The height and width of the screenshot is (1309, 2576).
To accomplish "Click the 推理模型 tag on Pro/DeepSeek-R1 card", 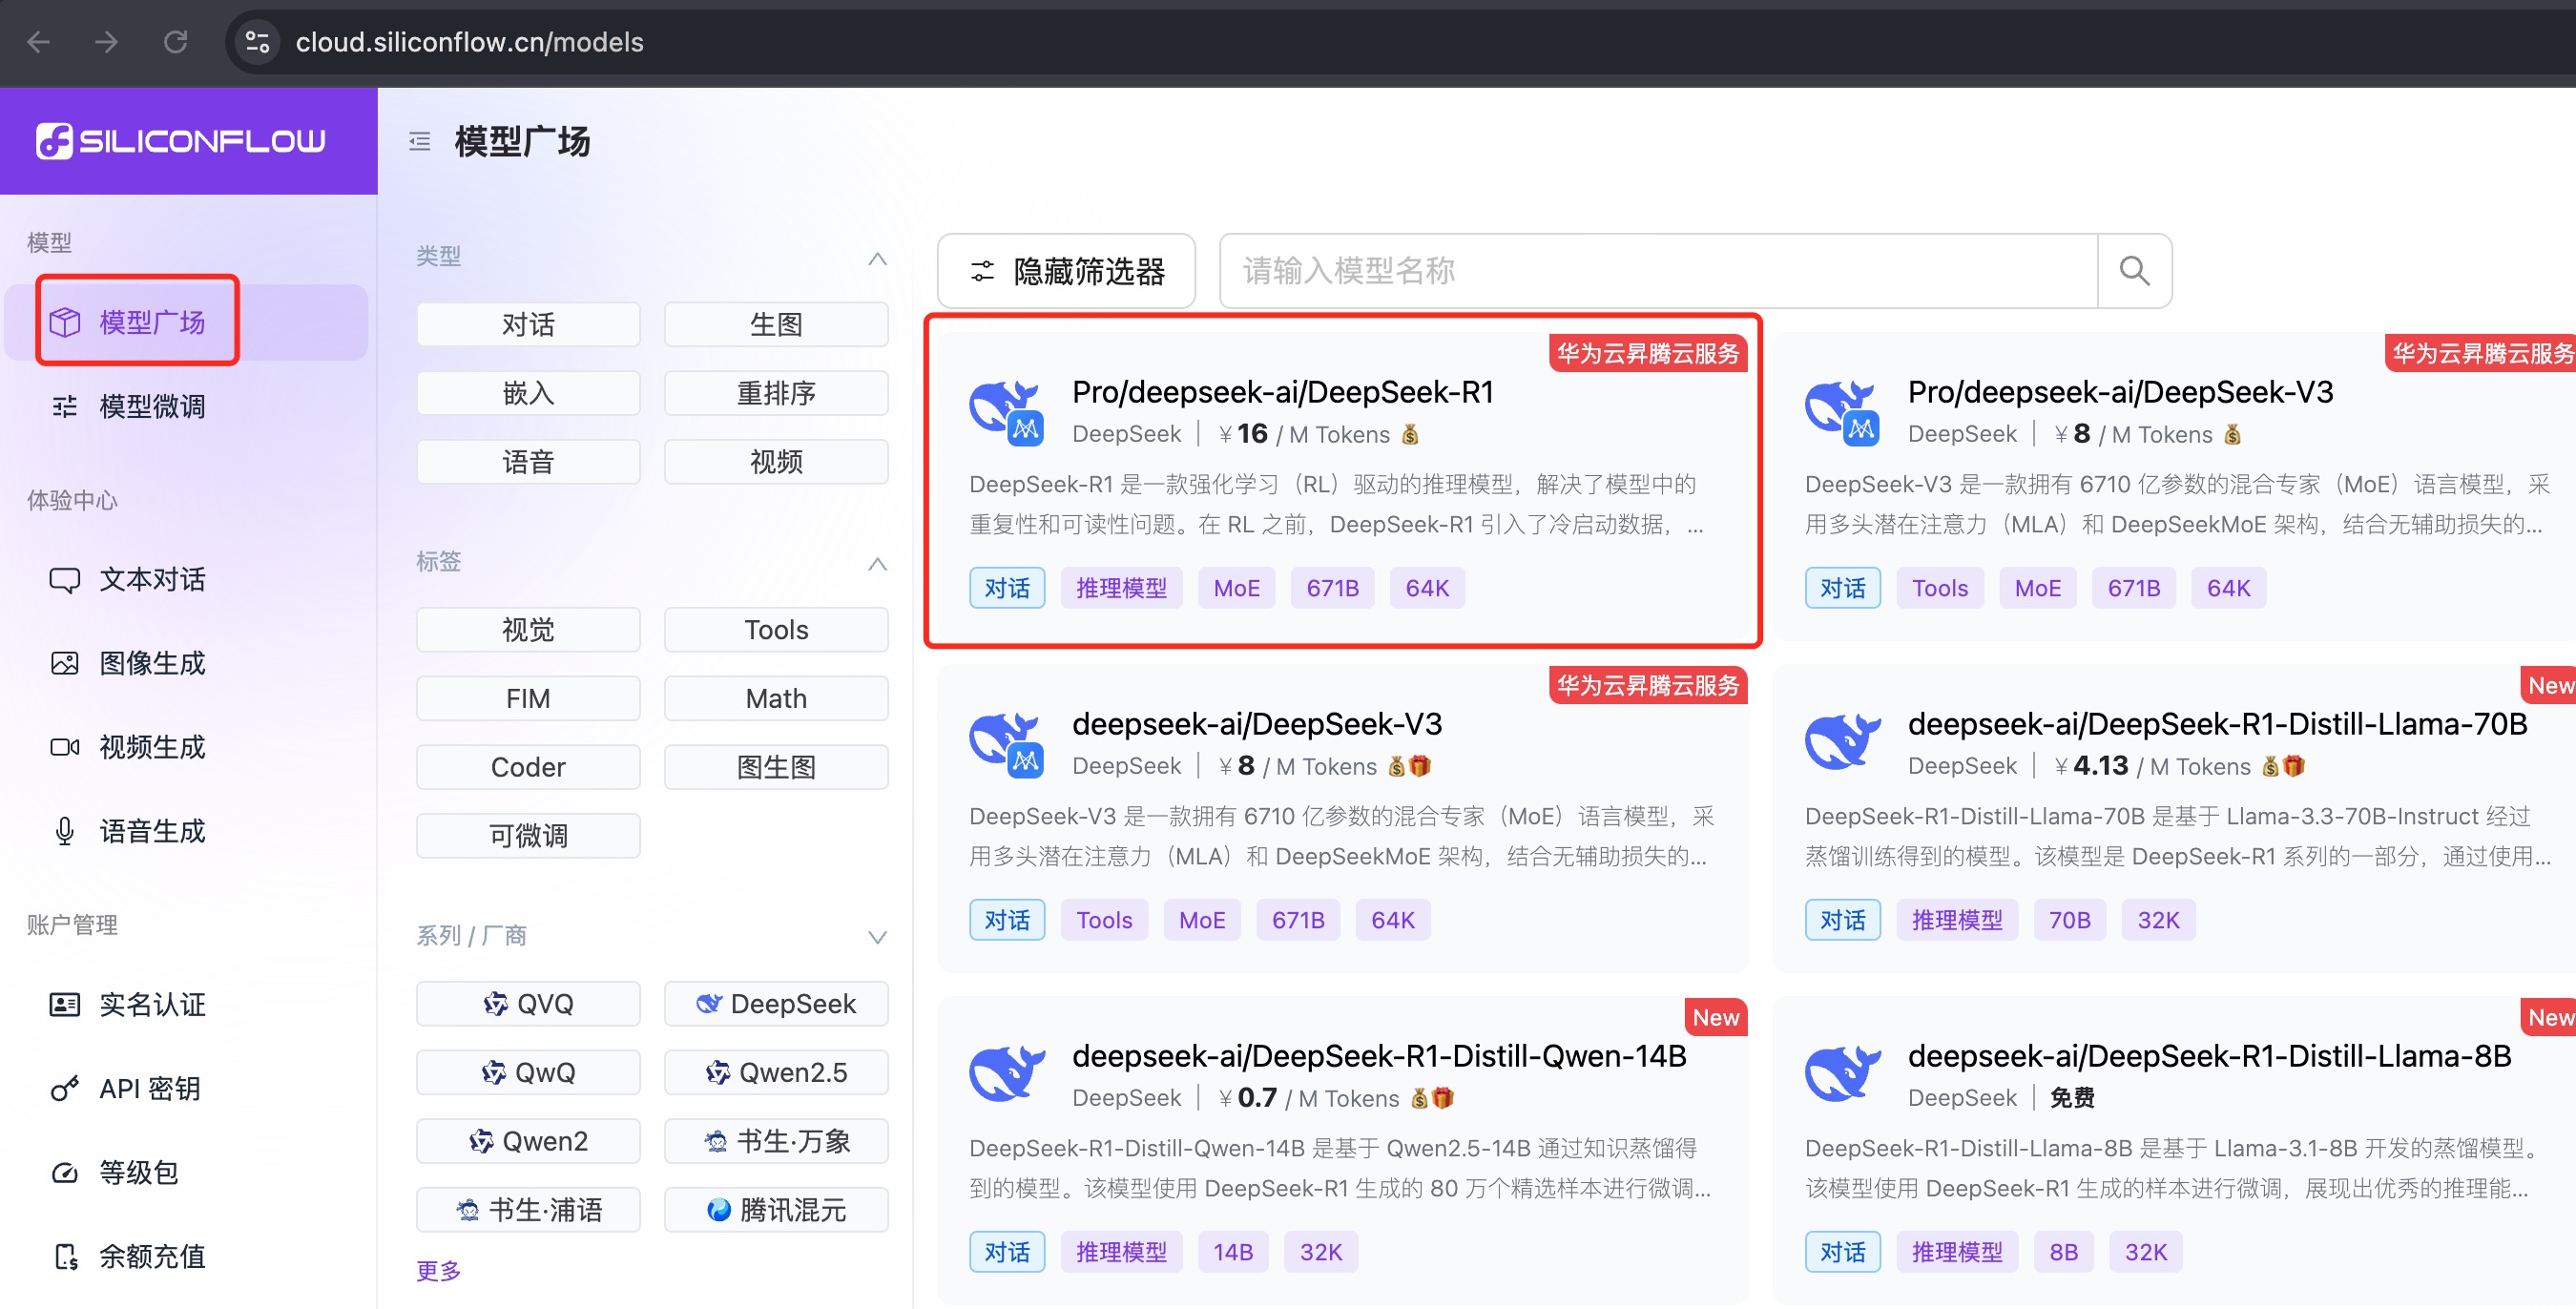I will (1121, 588).
